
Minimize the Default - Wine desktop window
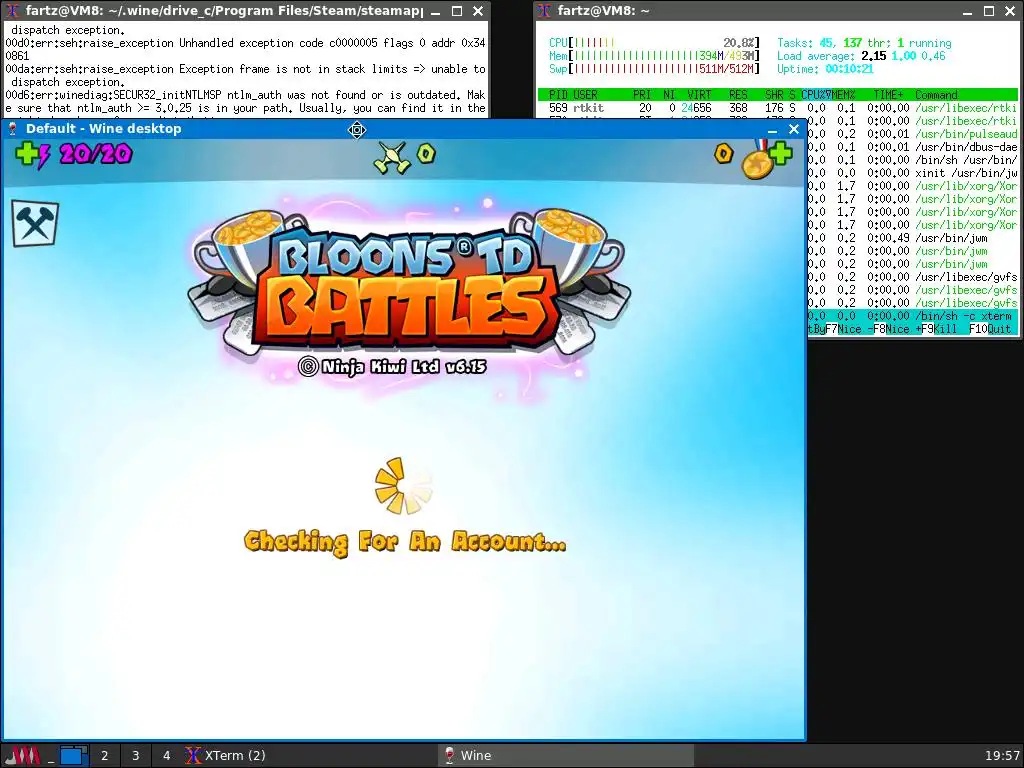[773, 129]
